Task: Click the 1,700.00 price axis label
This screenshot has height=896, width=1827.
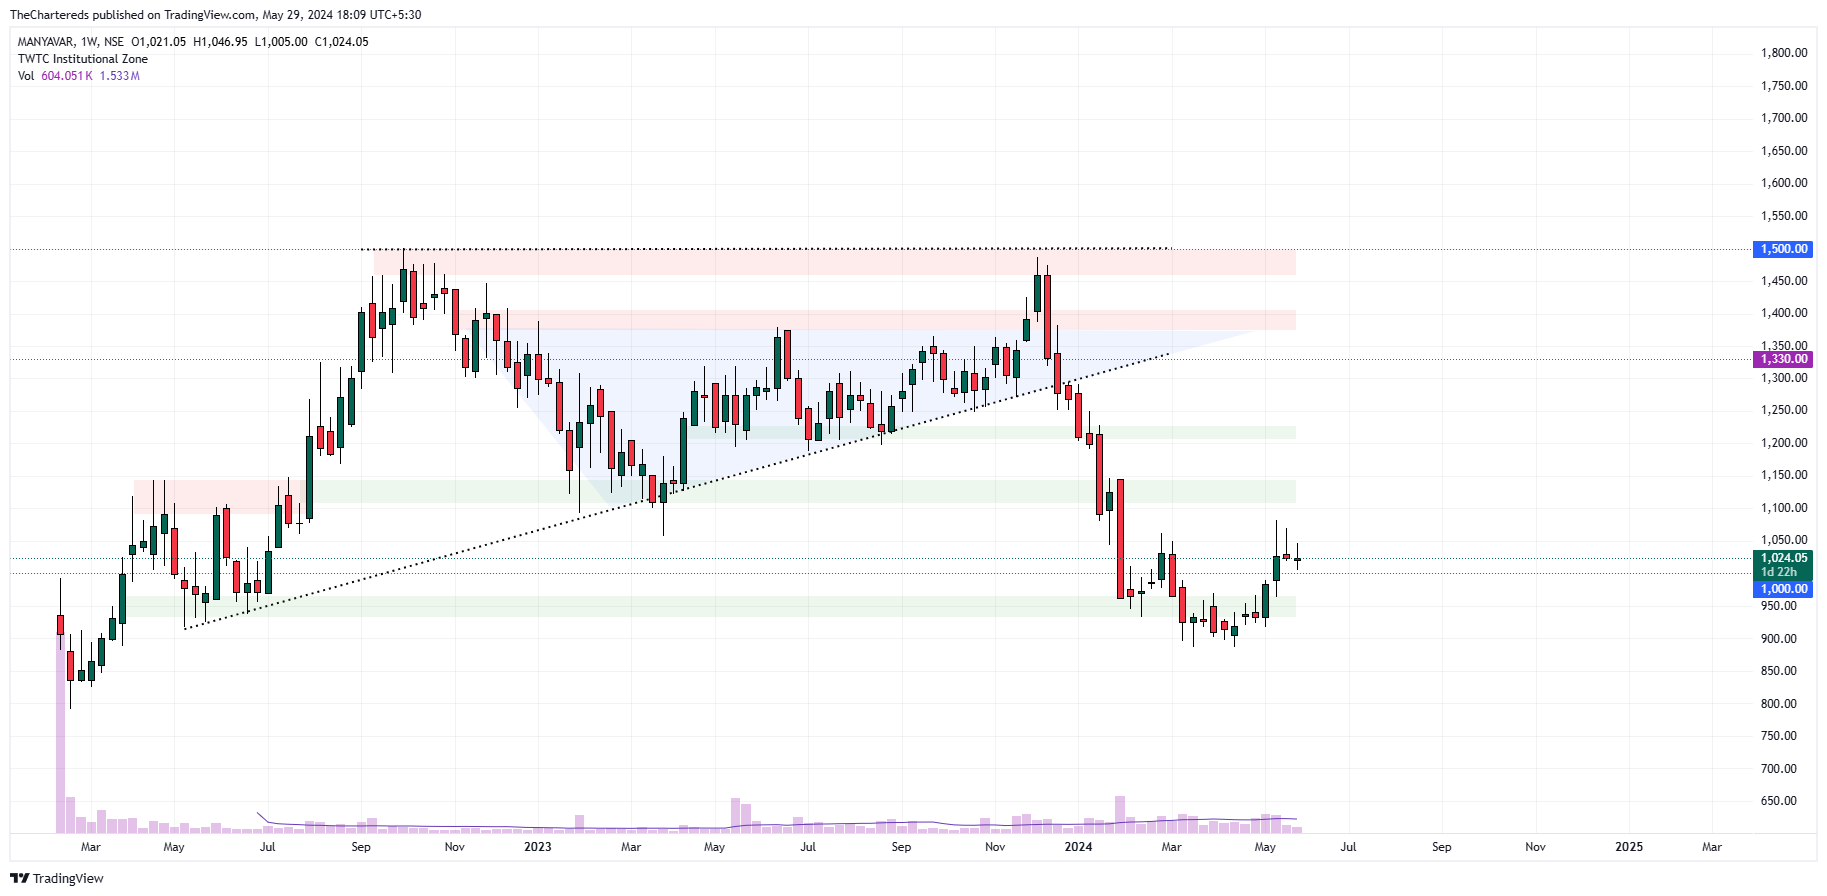Action: tap(1784, 118)
